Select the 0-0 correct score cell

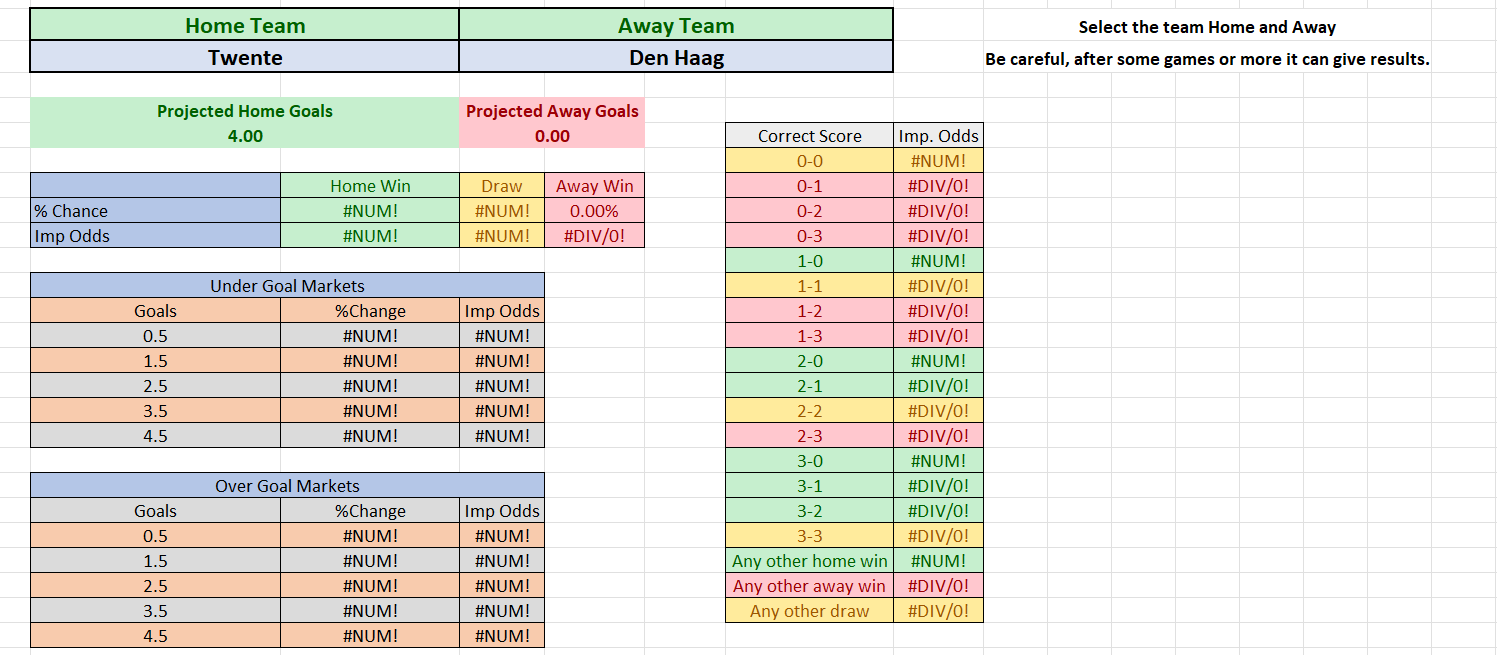809,161
